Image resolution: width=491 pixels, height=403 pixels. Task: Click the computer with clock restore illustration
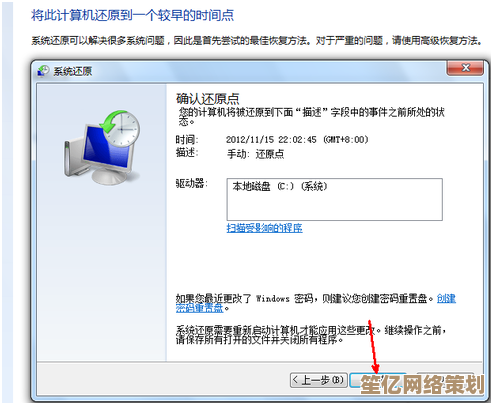click(102, 148)
